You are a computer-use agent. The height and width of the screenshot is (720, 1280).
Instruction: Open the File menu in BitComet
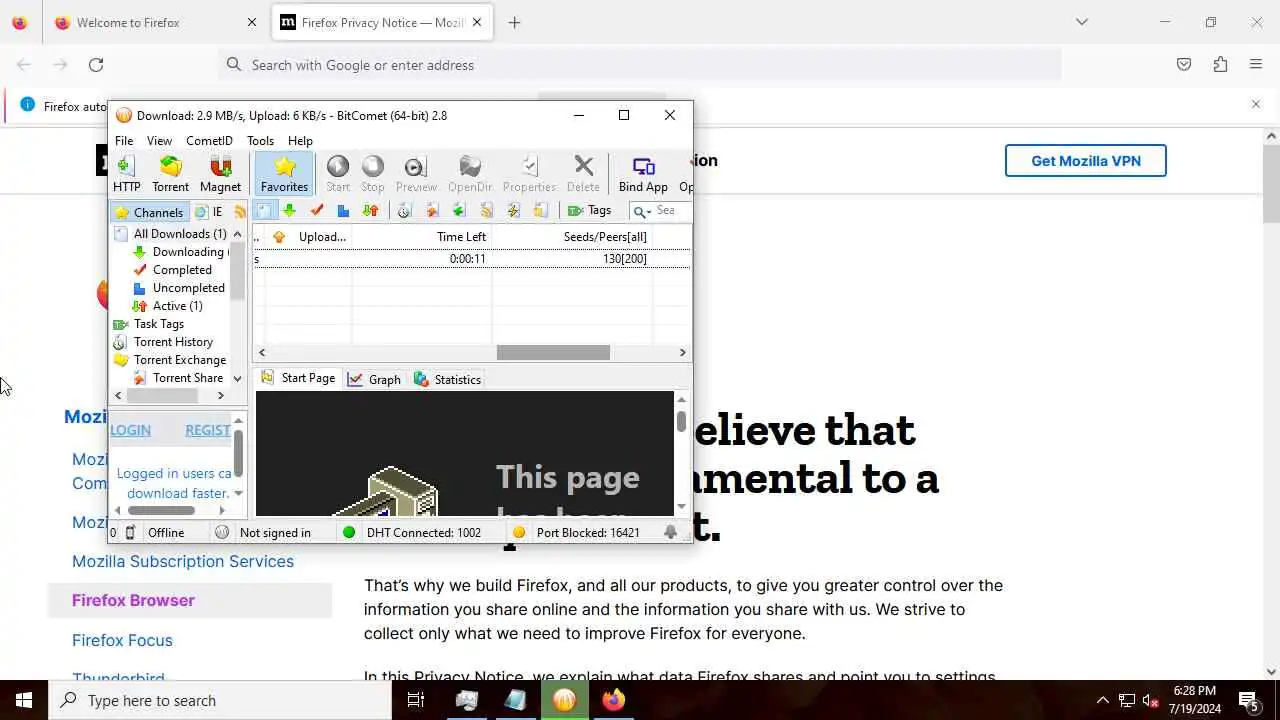[x=124, y=141]
